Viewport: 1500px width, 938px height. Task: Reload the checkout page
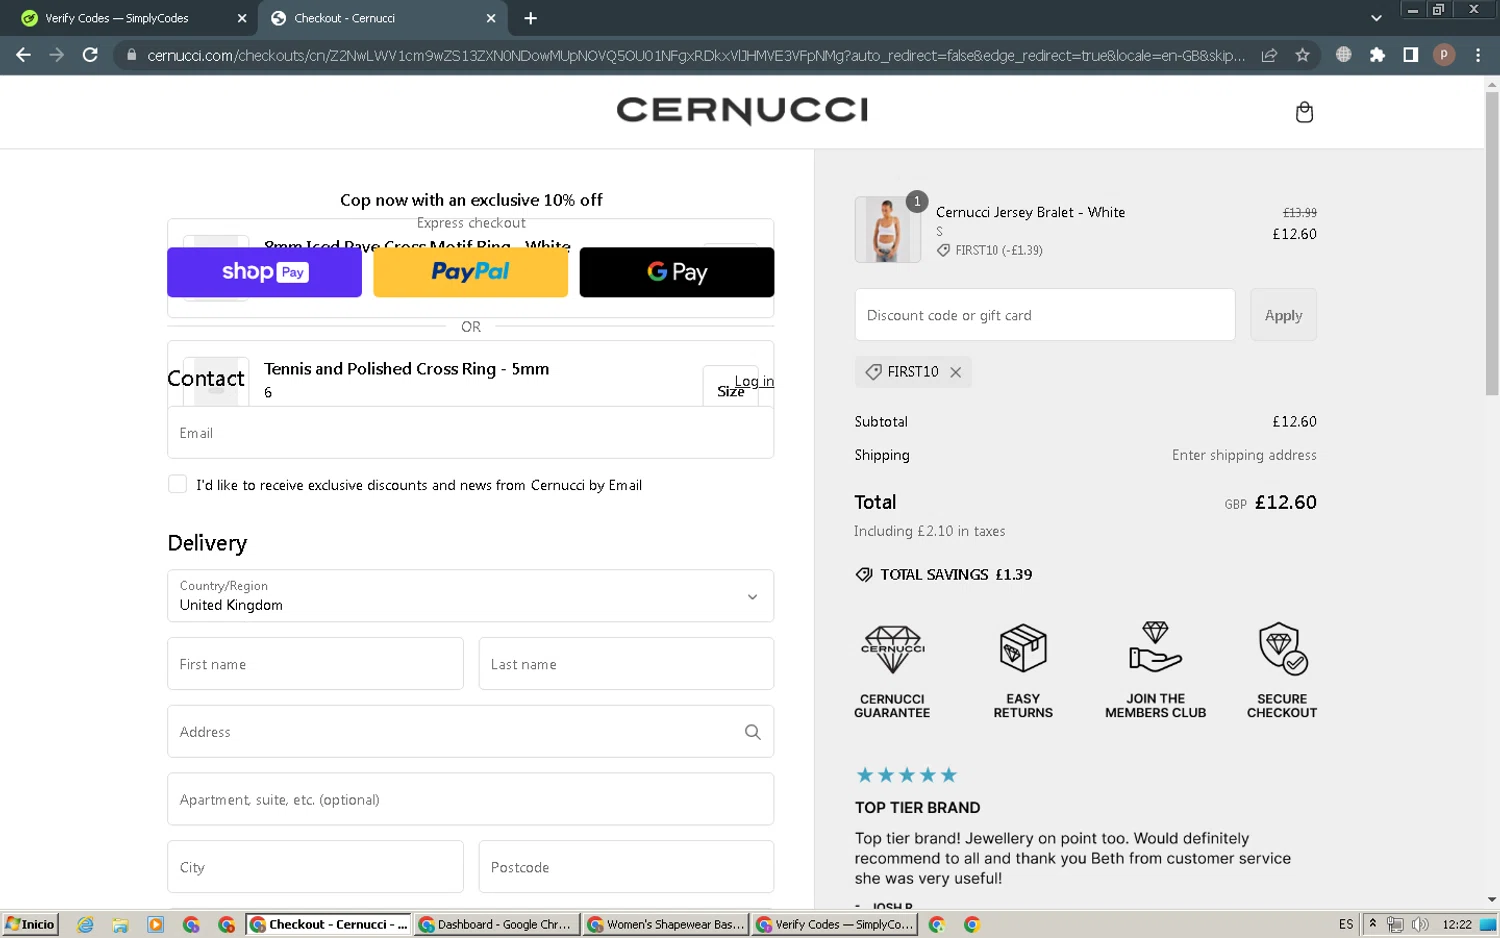coord(90,55)
